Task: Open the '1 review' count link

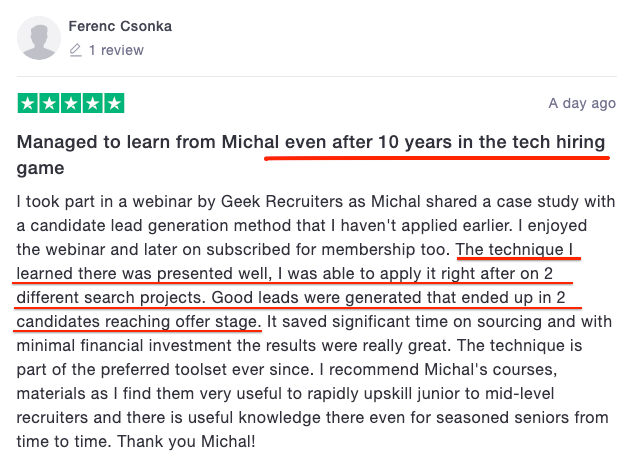Action: (x=116, y=50)
